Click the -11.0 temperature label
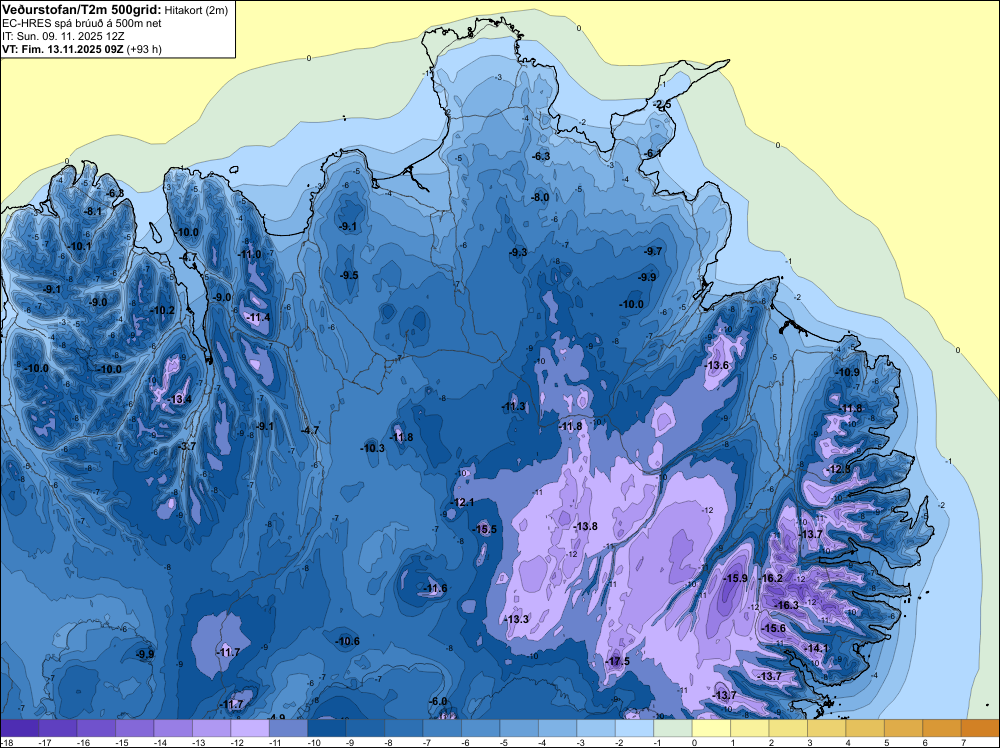Image resolution: width=1000 pixels, height=748 pixels. (250, 254)
